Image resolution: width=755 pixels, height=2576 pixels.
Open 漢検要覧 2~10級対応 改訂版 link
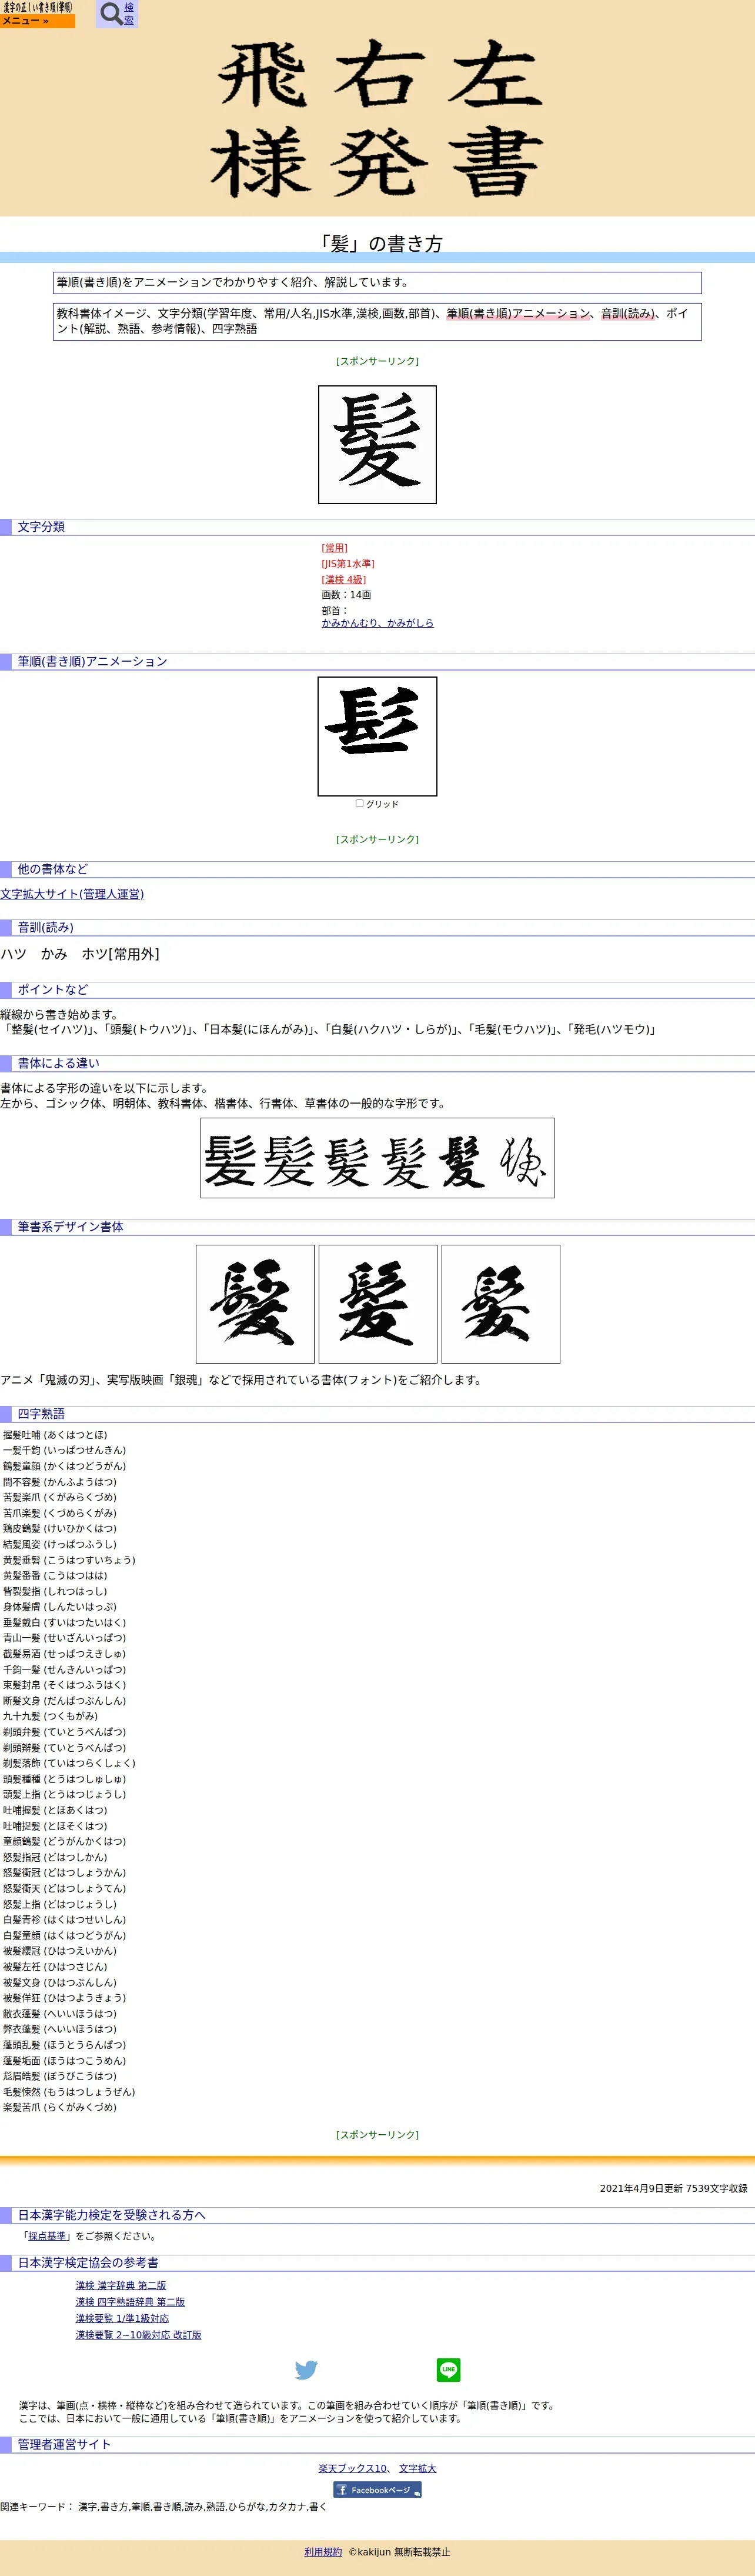coord(138,2335)
